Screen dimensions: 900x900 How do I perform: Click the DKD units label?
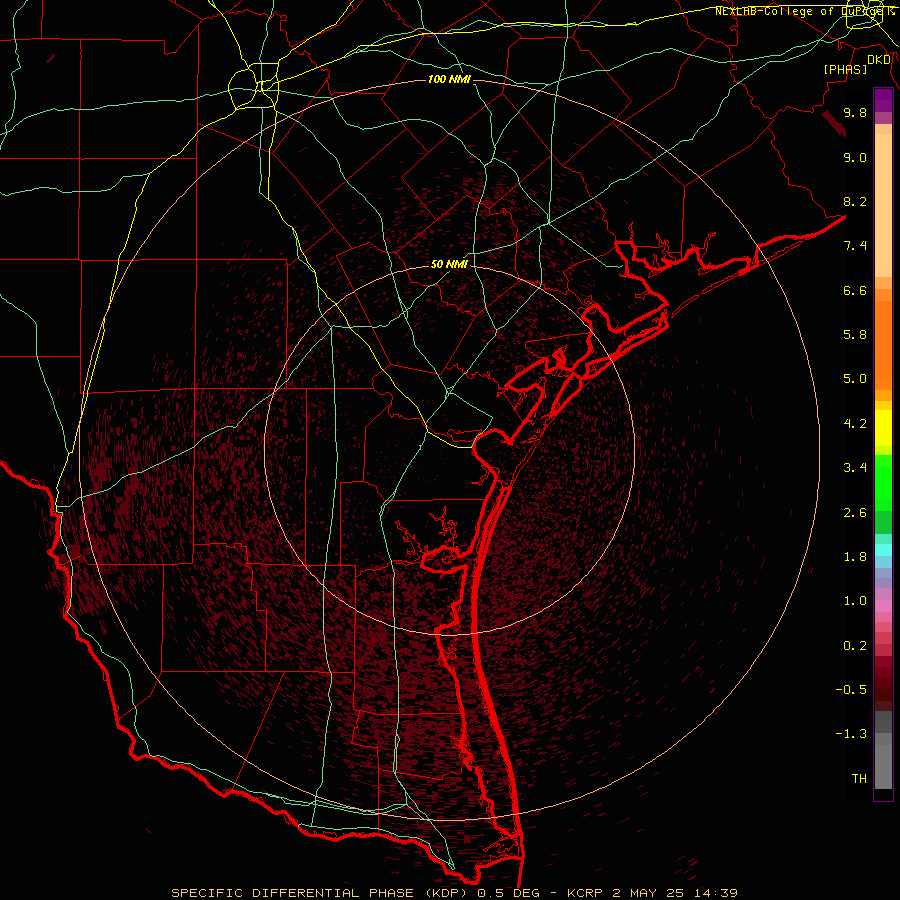tap(879, 60)
